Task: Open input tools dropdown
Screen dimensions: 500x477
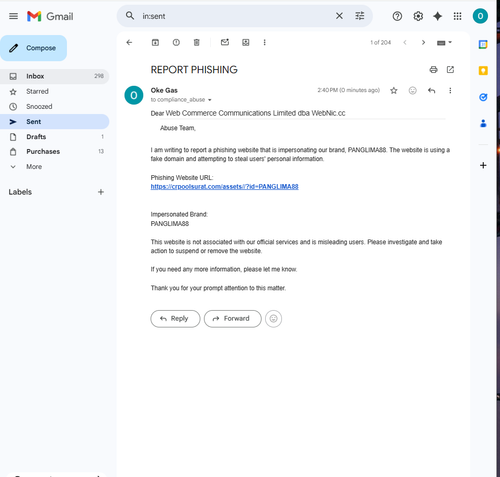Action: pos(444,43)
